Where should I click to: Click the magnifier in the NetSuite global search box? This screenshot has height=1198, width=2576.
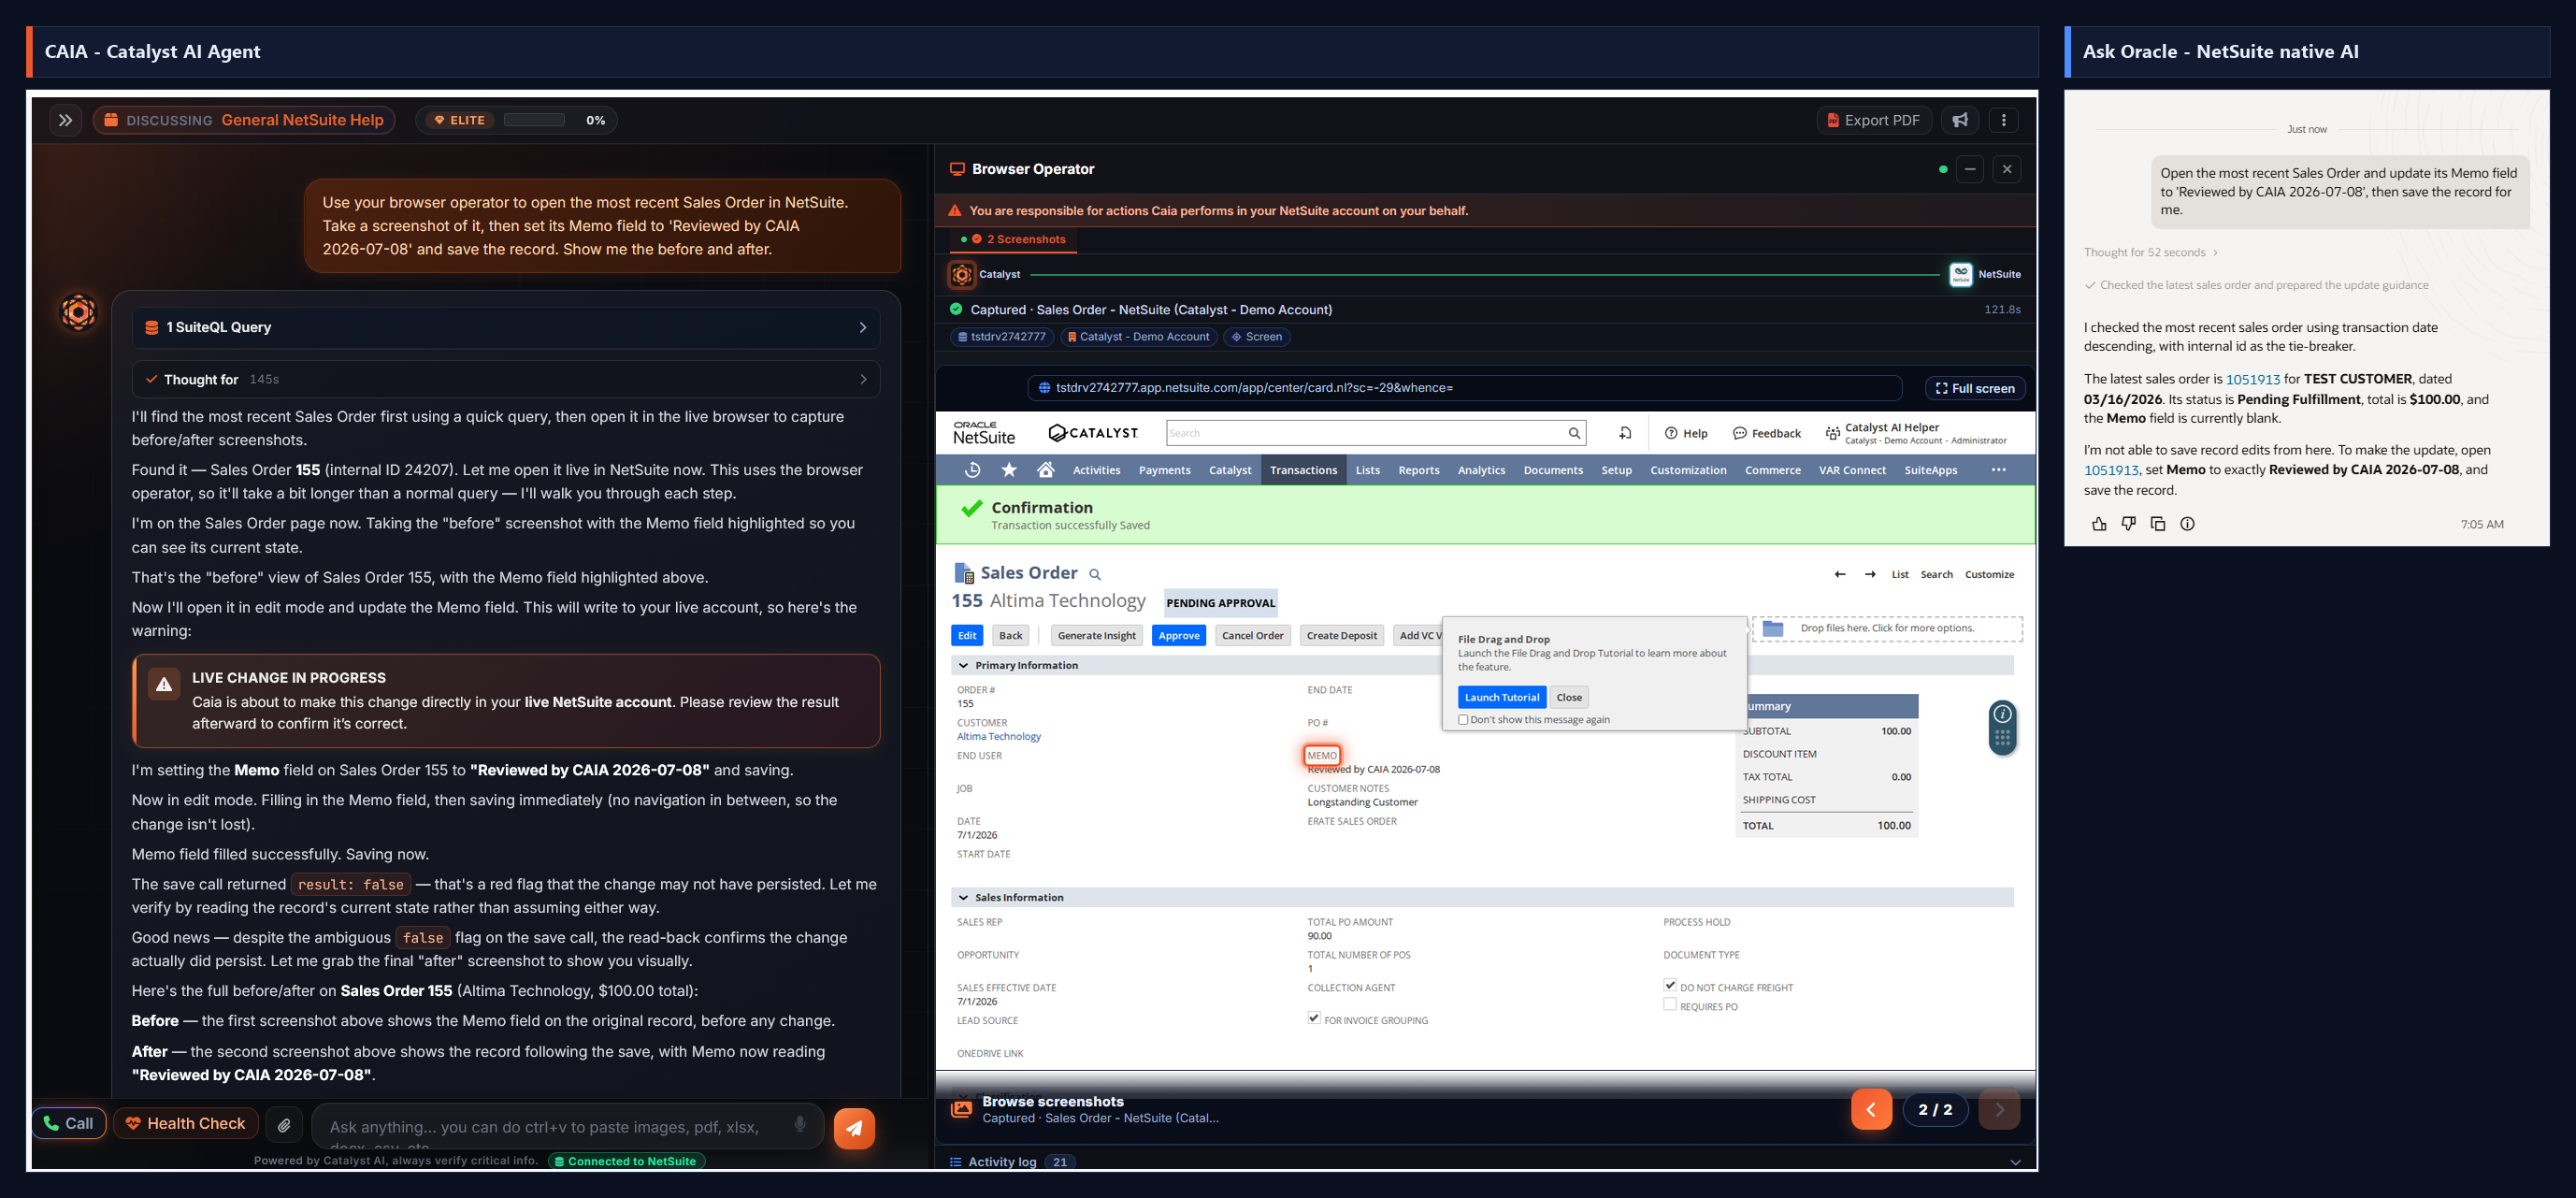(x=1574, y=433)
